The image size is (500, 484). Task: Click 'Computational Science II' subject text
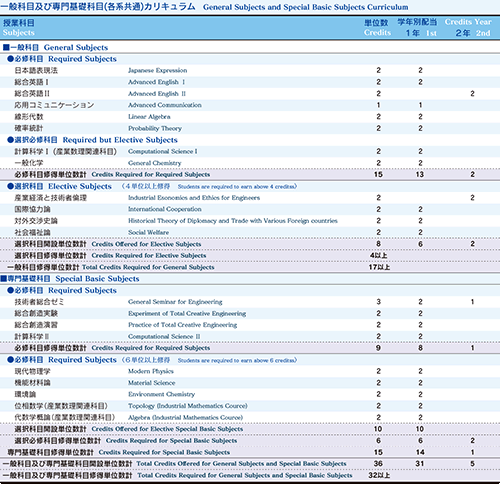point(164,336)
